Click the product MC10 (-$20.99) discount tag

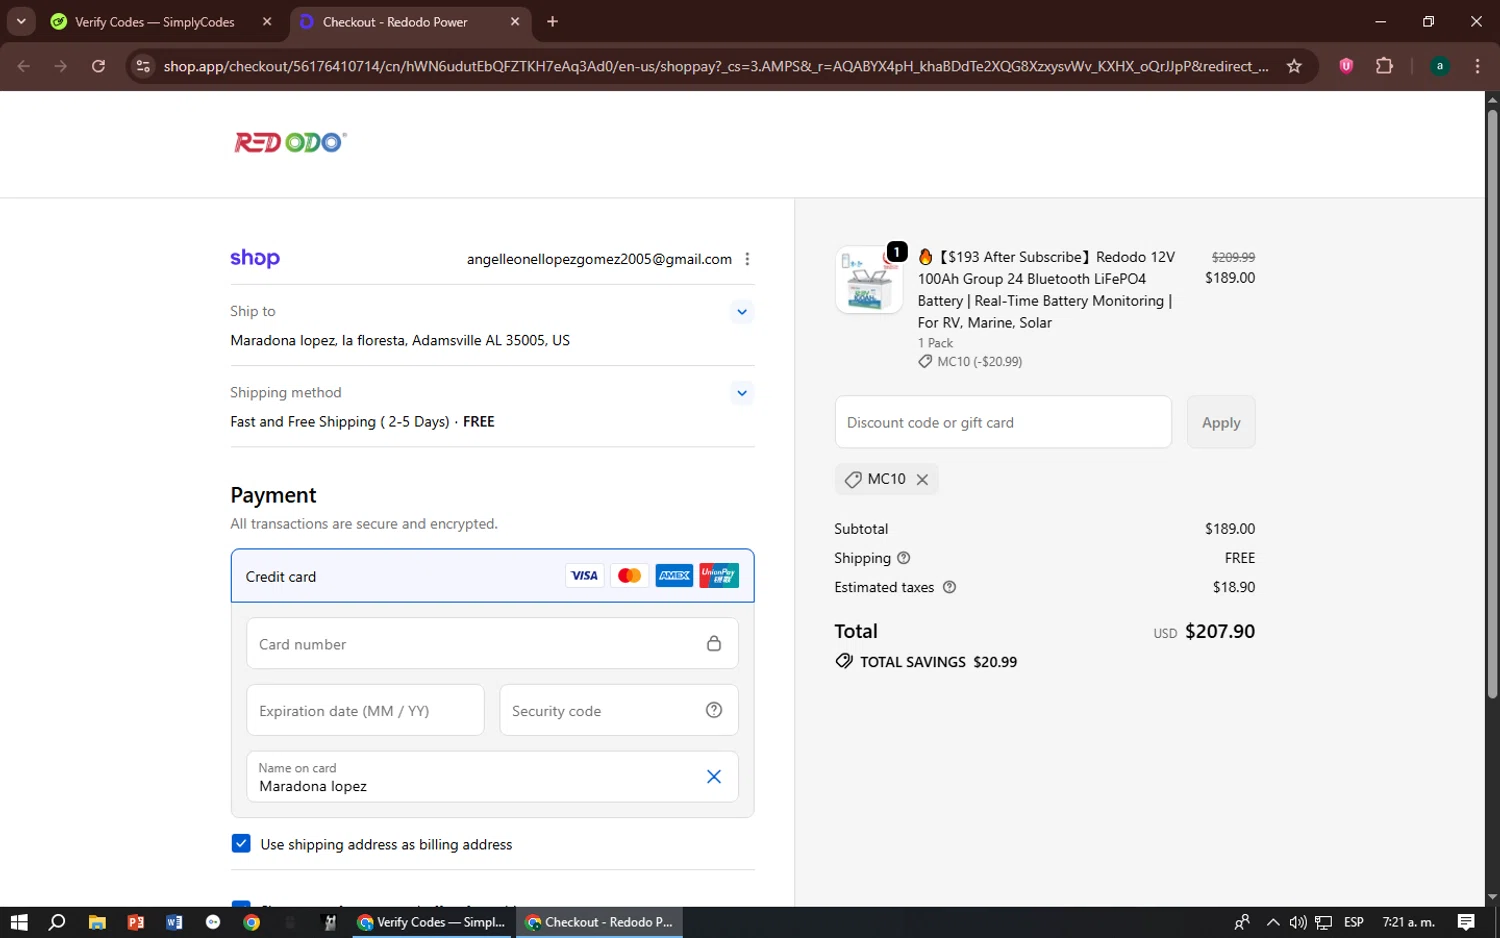[970, 362]
